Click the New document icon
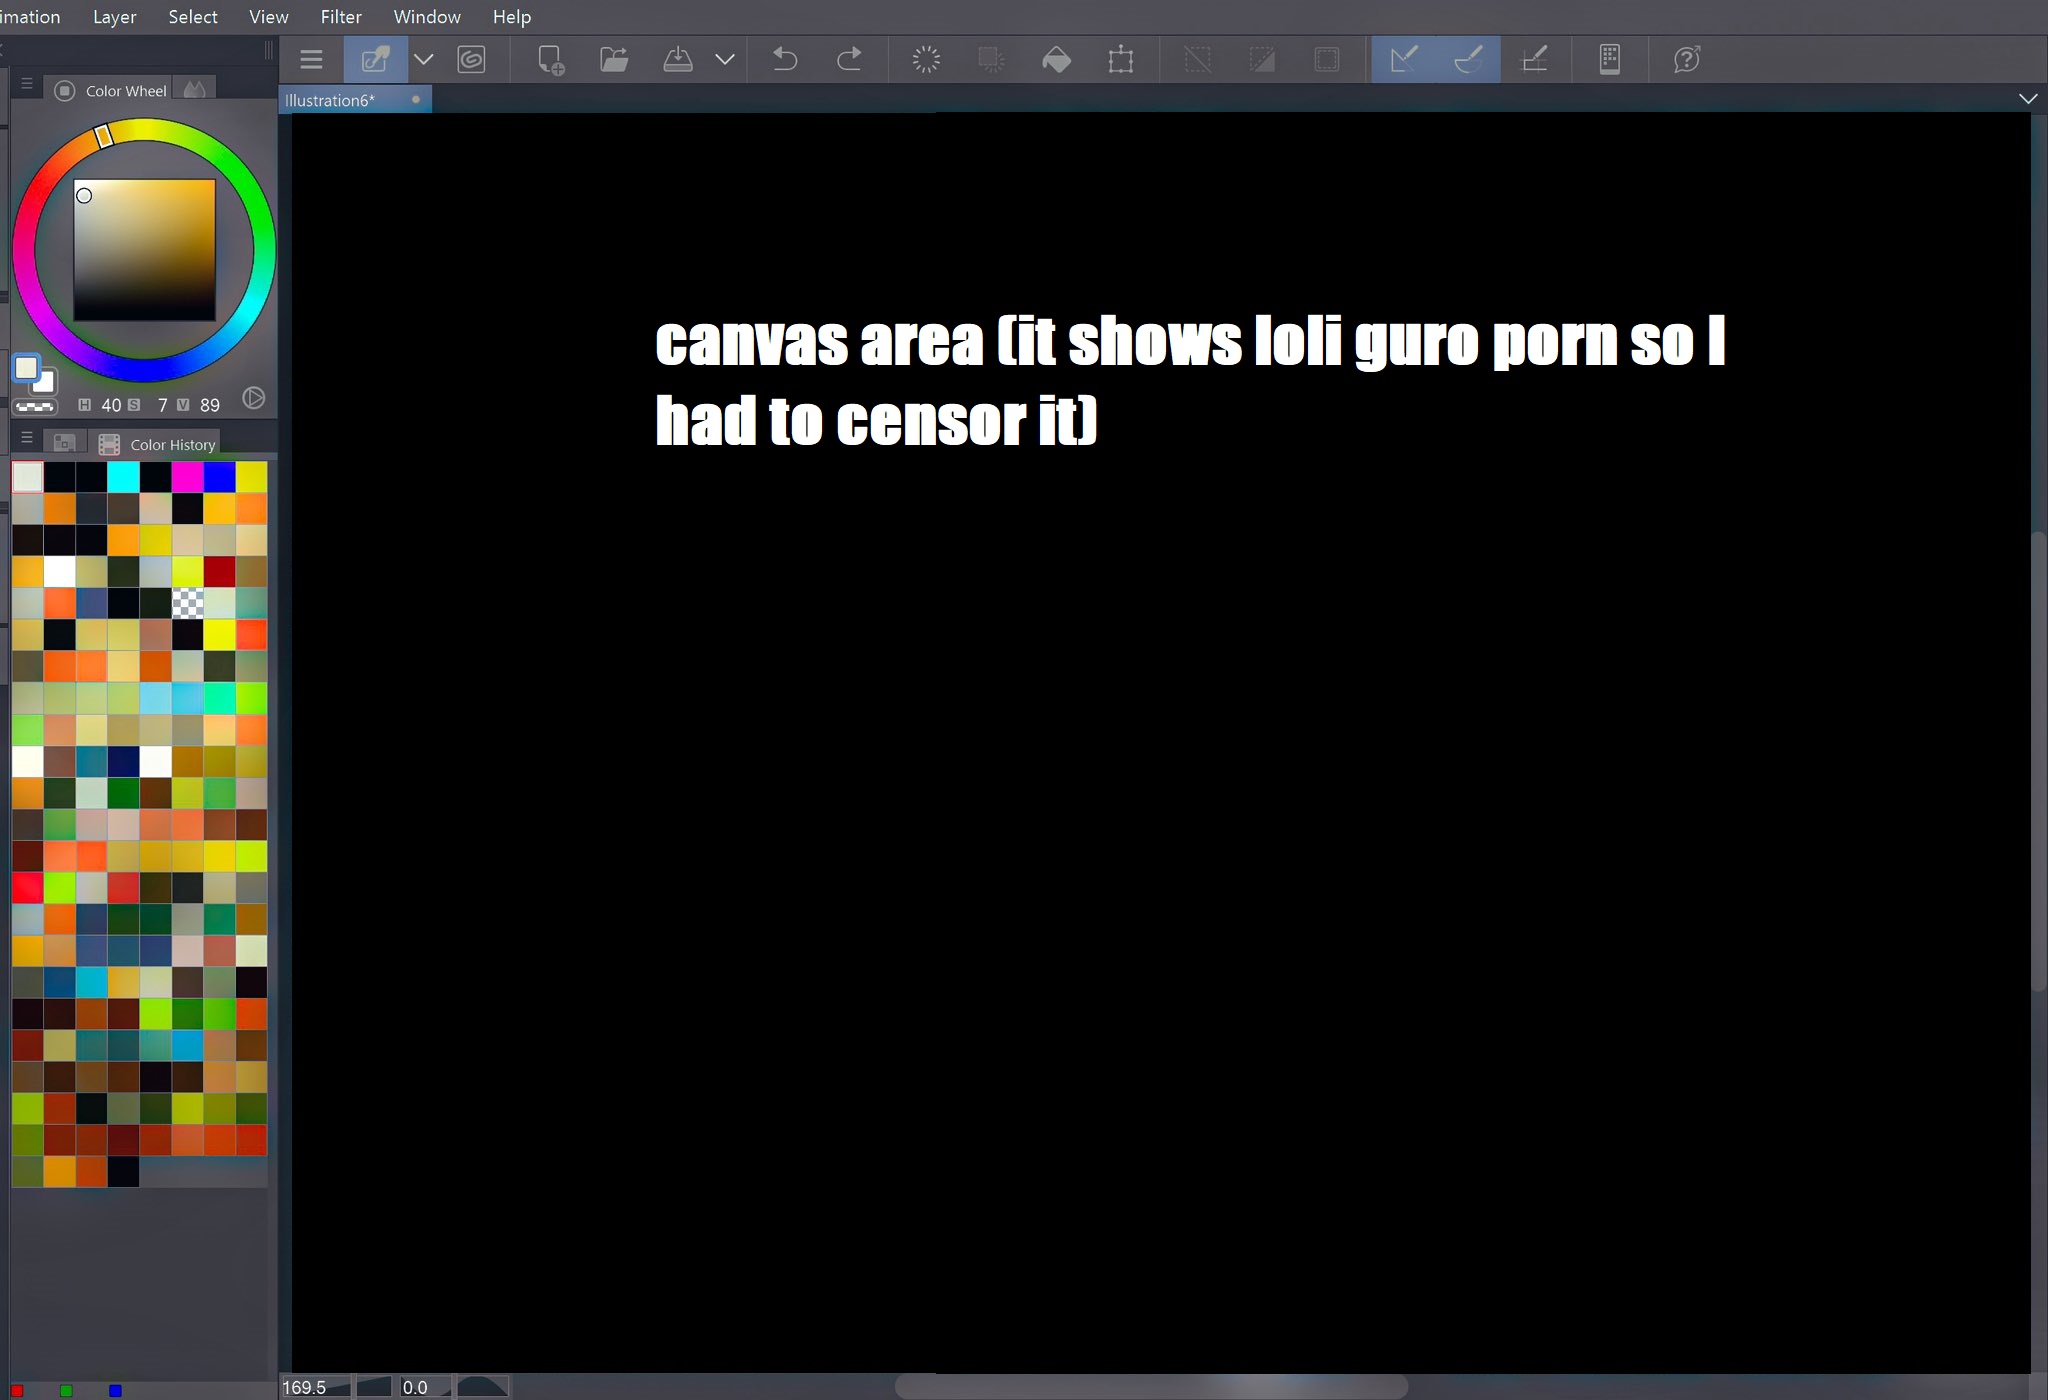The image size is (2048, 1400). [550, 60]
